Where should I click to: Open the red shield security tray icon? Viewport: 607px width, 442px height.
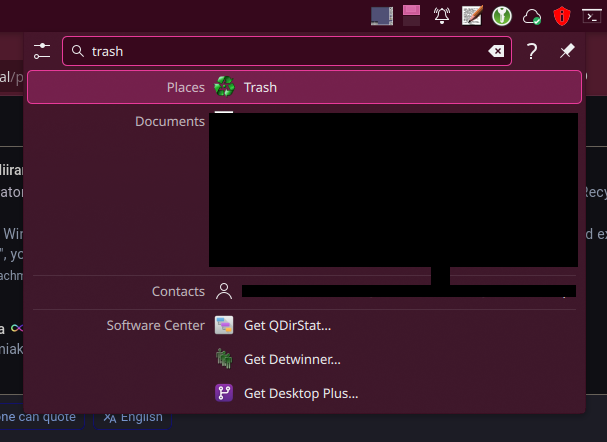(x=563, y=15)
